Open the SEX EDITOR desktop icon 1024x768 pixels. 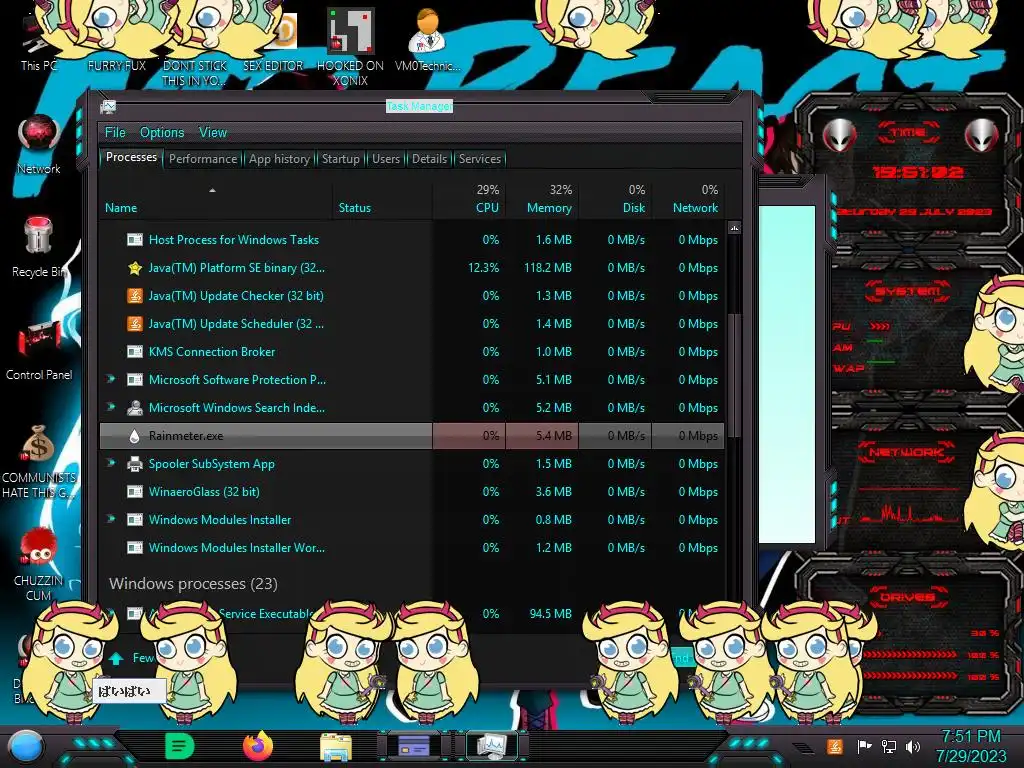273,43
